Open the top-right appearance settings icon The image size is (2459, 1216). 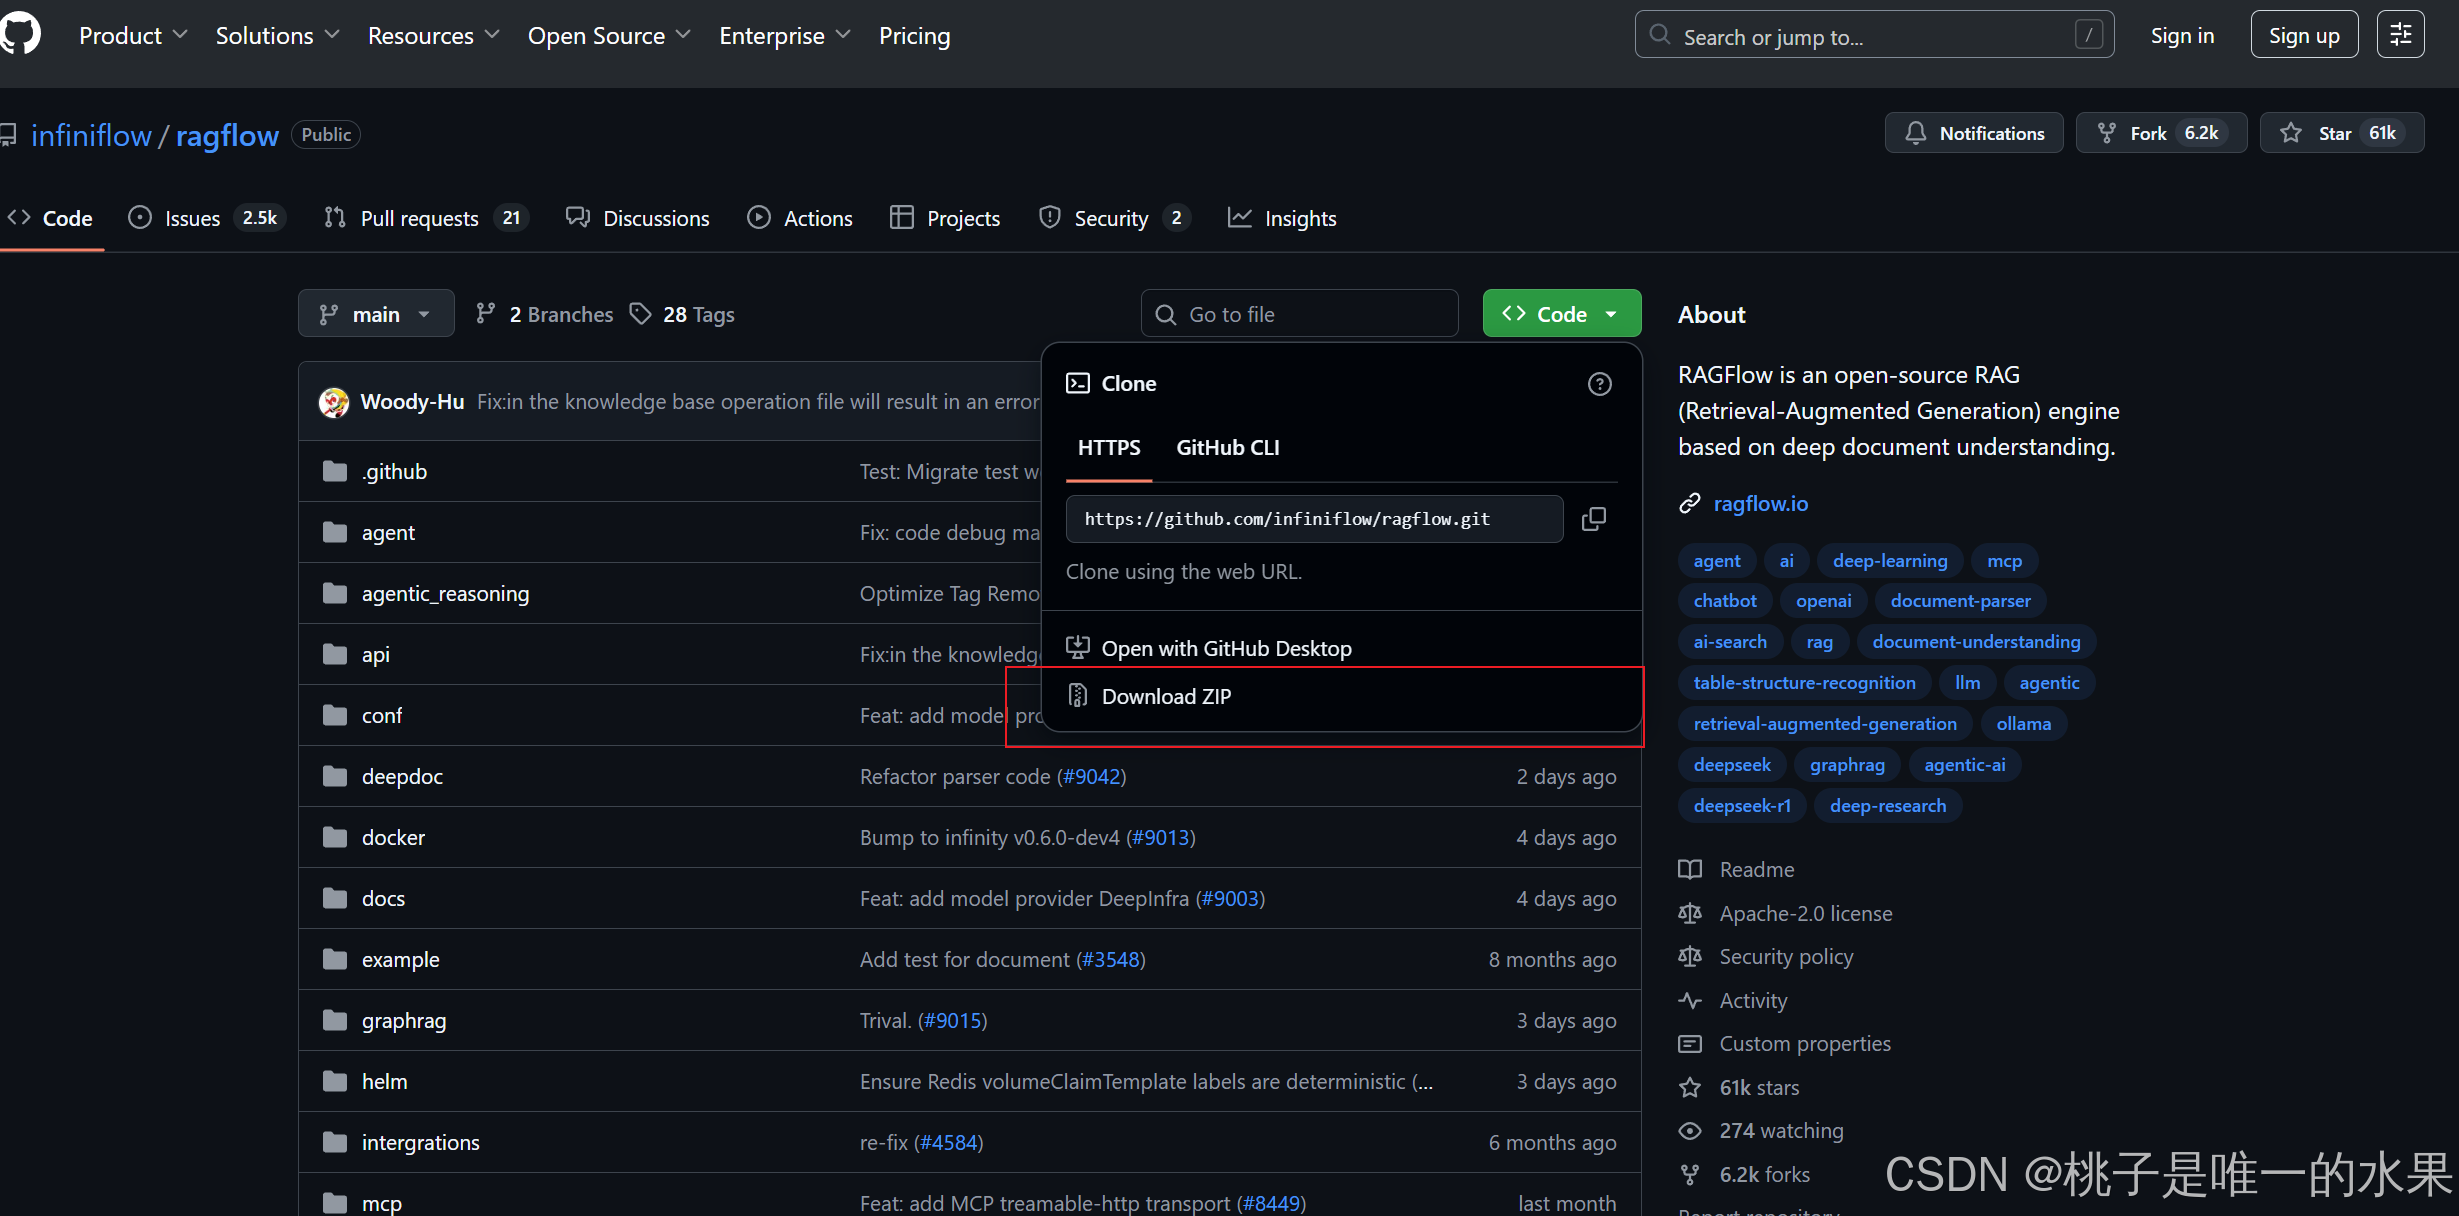tap(2400, 35)
